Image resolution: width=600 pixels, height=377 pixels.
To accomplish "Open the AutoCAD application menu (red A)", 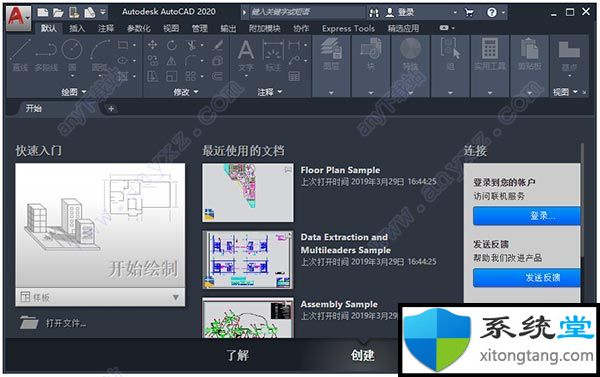I will coord(18,17).
